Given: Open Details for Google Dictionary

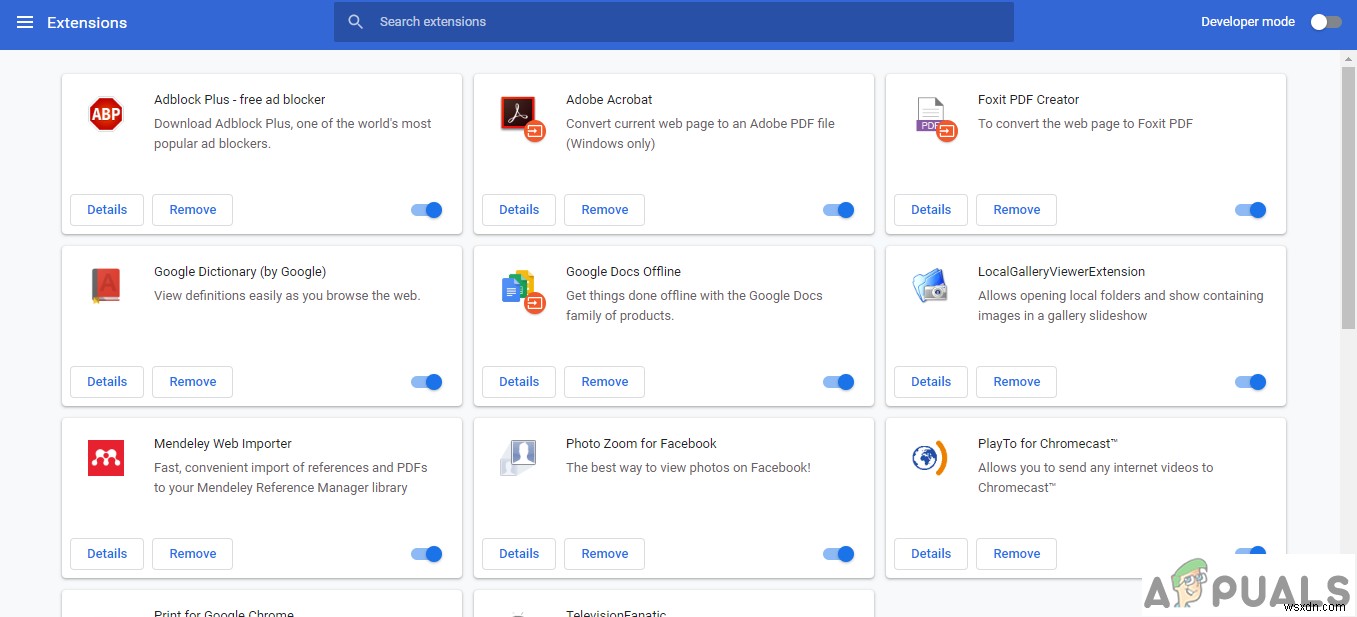Looking at the screenshot, I should click(x=107, y=382).
